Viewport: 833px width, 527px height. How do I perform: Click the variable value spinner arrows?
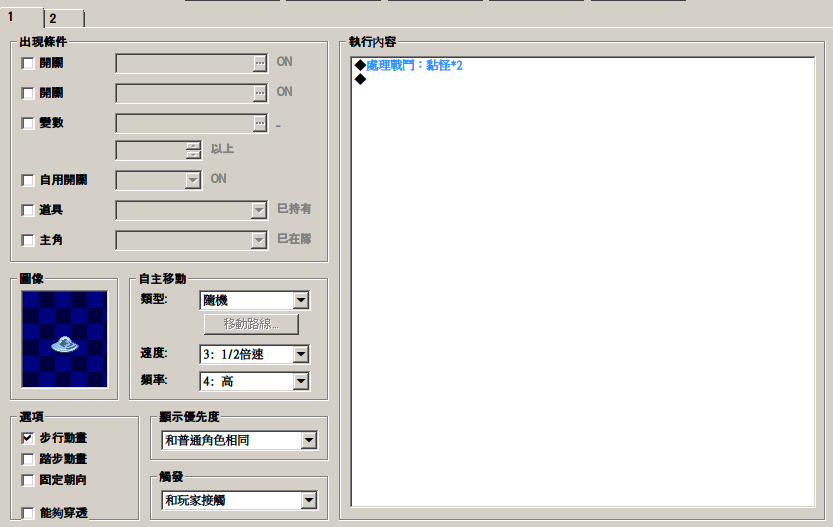tap(193, 150)
